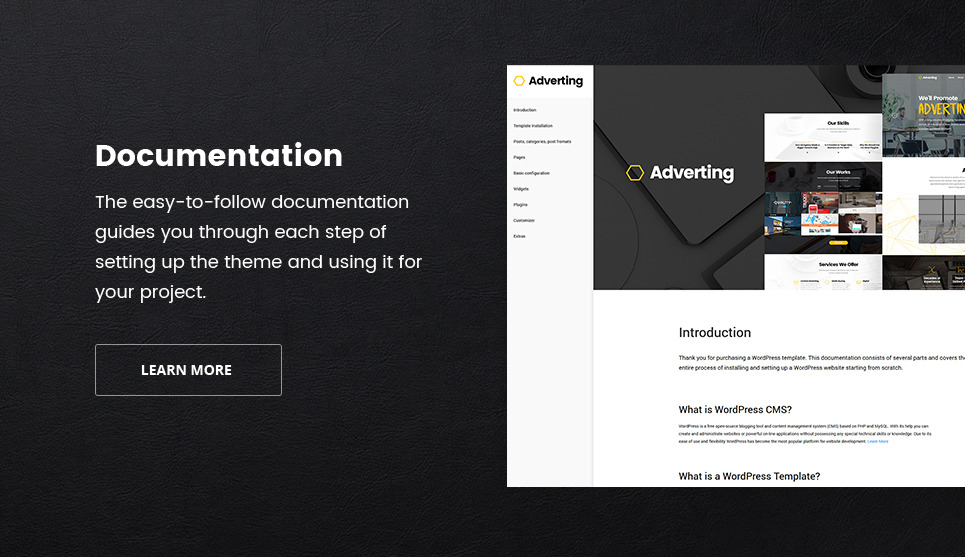Click the hexagon icon in the dark hero banner
The height and width of the screenshot is (557, 965).
point(635,173)
